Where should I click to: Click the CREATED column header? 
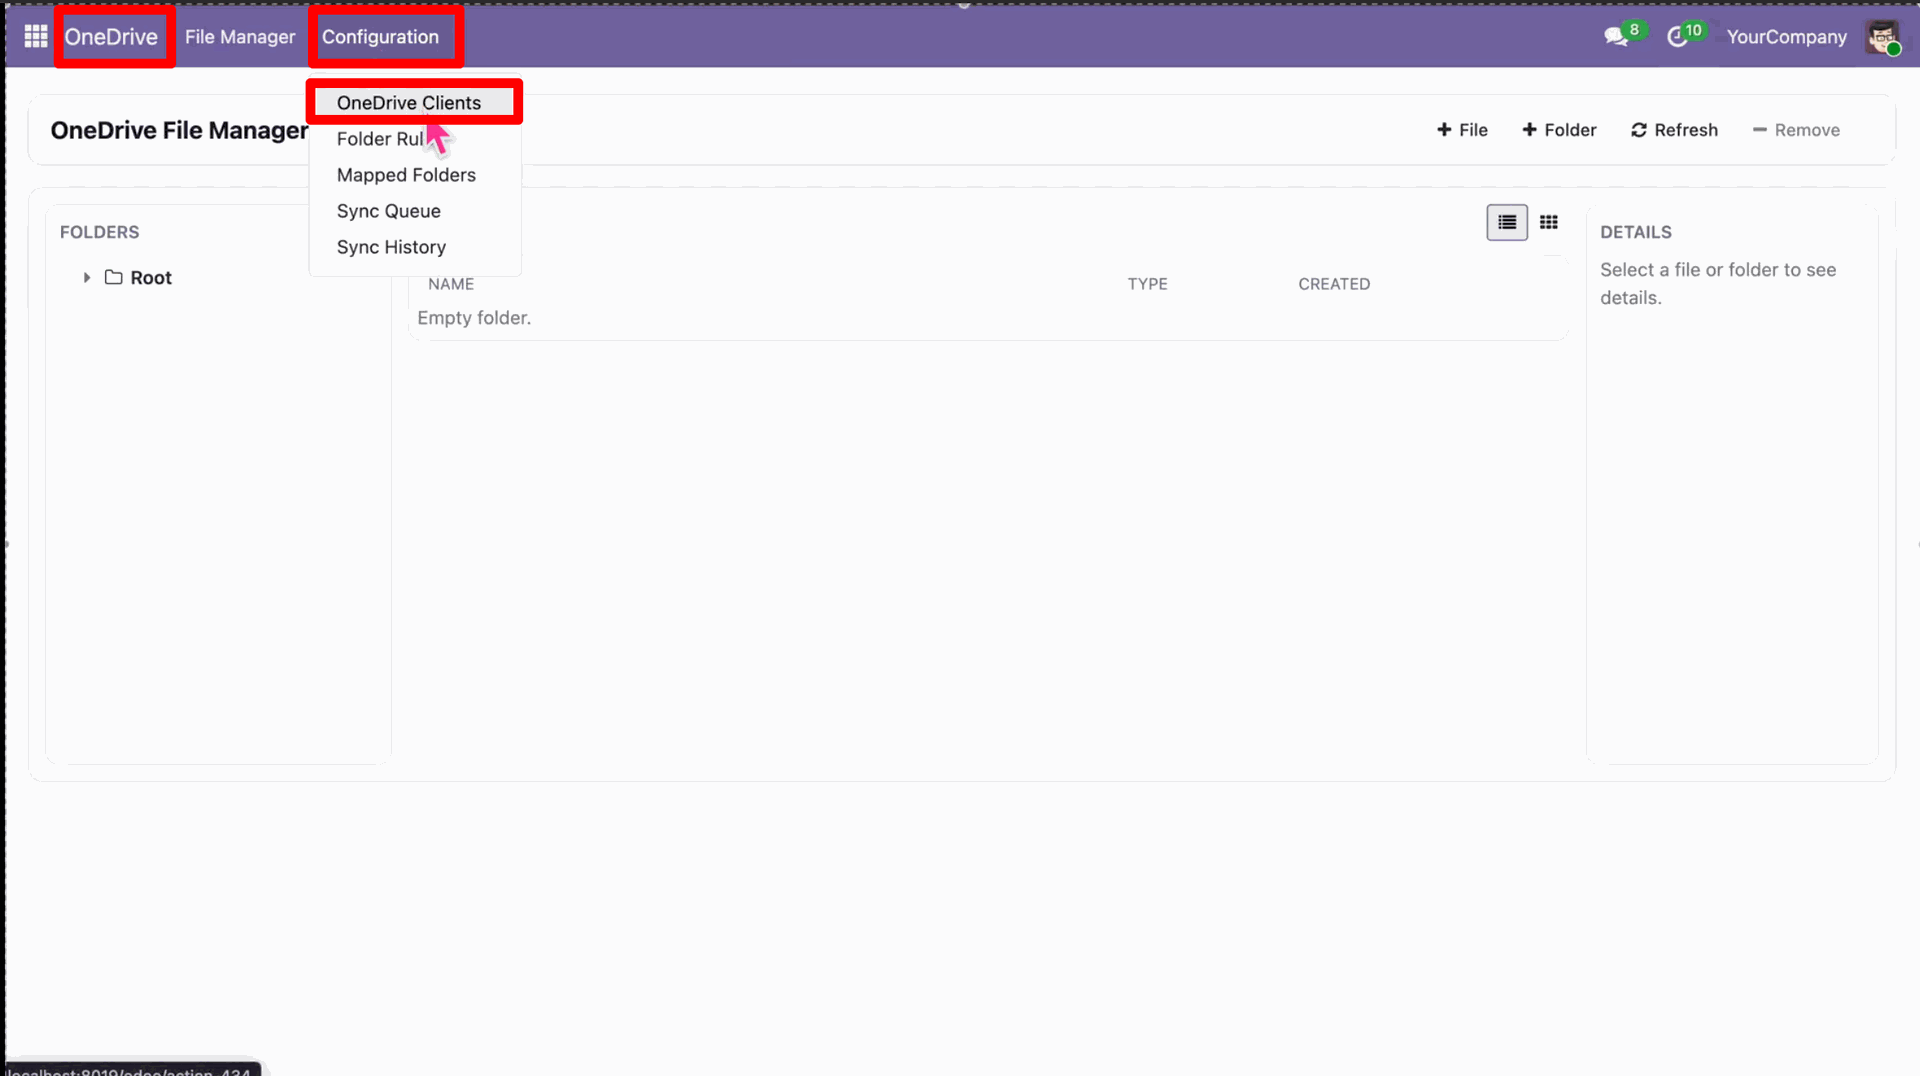click(1334, 284)
